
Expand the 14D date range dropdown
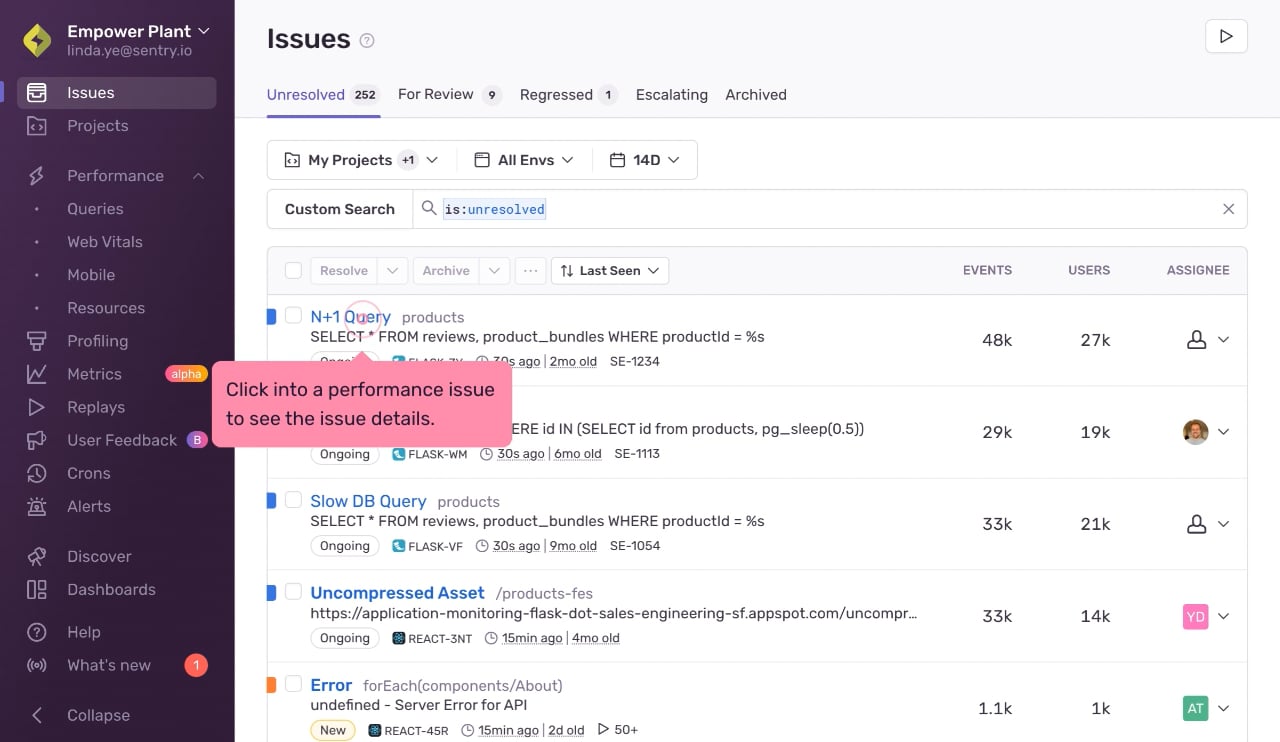click(x=645, y=160)
